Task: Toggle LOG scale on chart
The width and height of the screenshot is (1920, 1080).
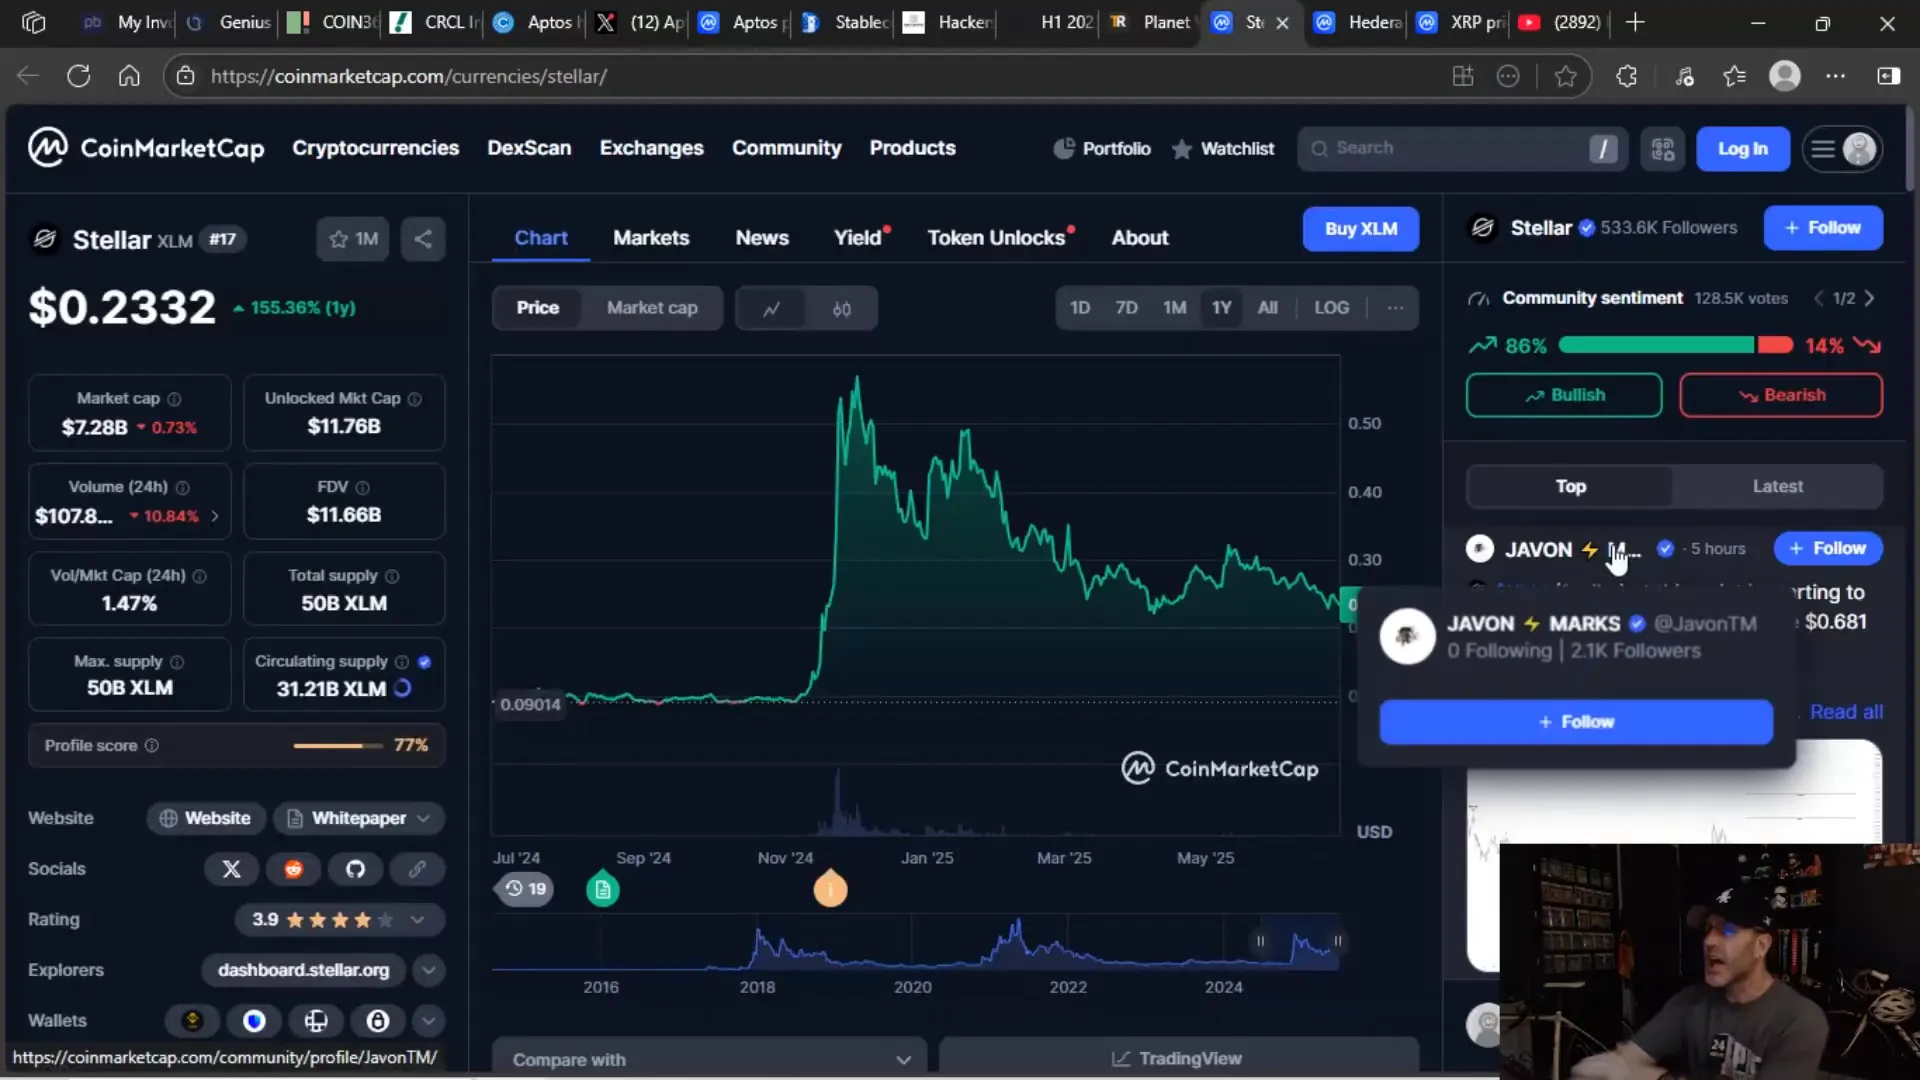Action: click(x=1331, y=308)
